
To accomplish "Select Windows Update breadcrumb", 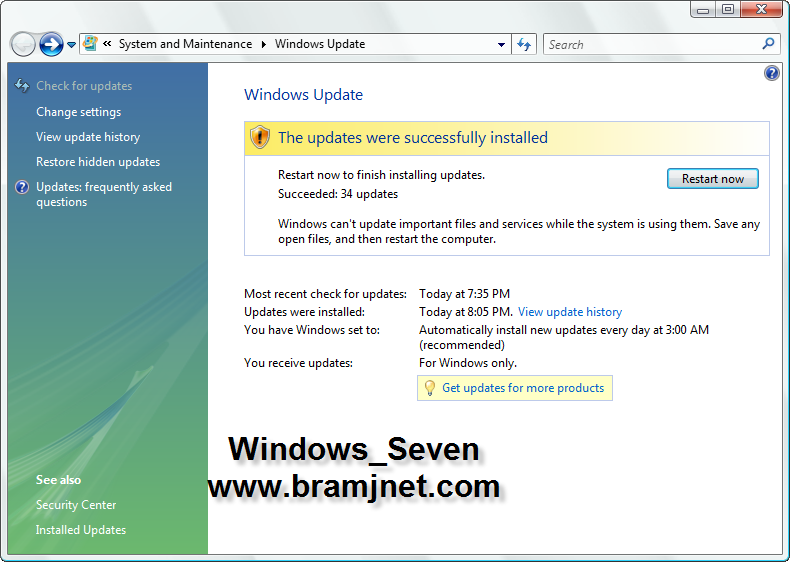I will pos(320,44).
